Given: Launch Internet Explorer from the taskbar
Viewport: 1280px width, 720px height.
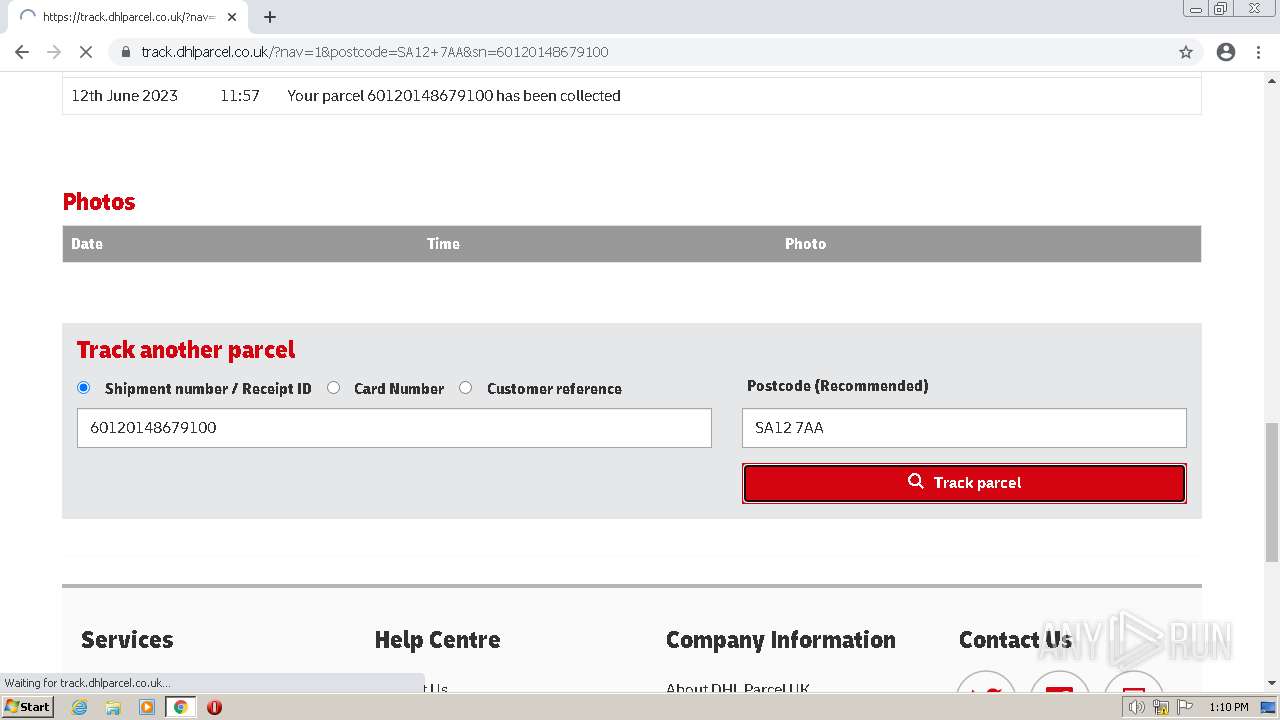Looking at the screenshot, I should [x=80, y=707].
